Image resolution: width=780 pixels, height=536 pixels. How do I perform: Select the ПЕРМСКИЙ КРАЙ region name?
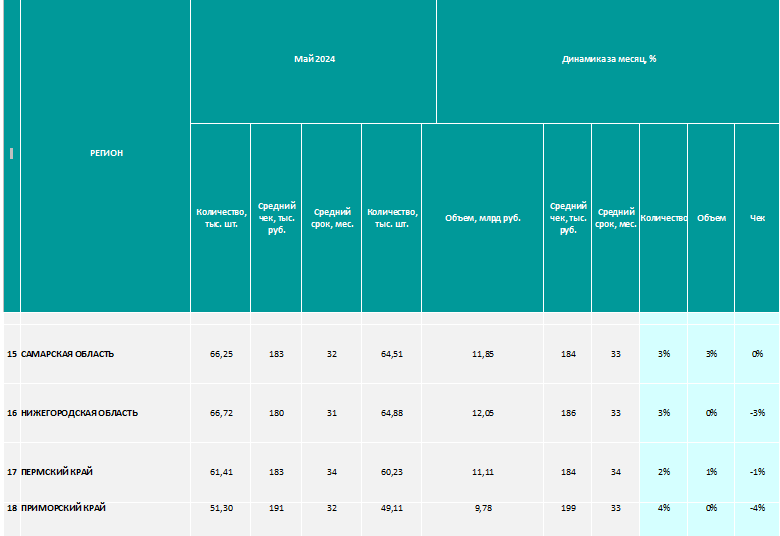tap(57, 471)
